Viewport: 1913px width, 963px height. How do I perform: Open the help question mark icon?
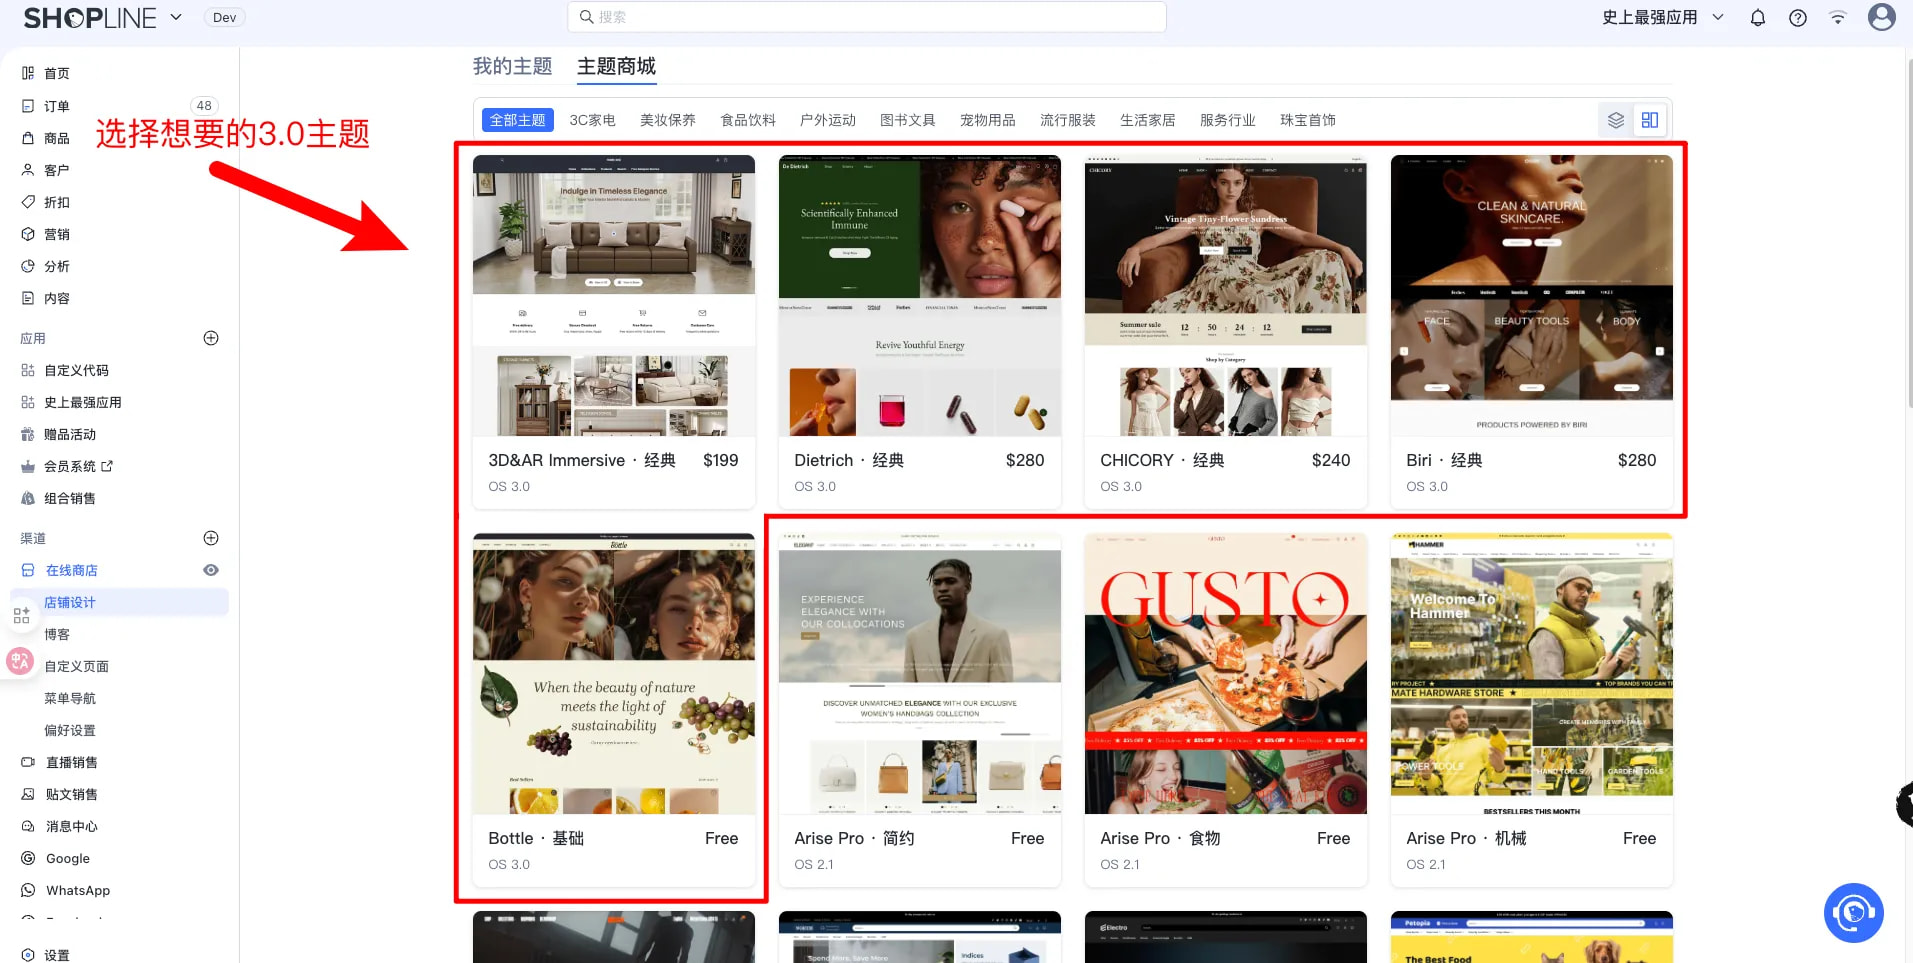tap(1797, 17)
